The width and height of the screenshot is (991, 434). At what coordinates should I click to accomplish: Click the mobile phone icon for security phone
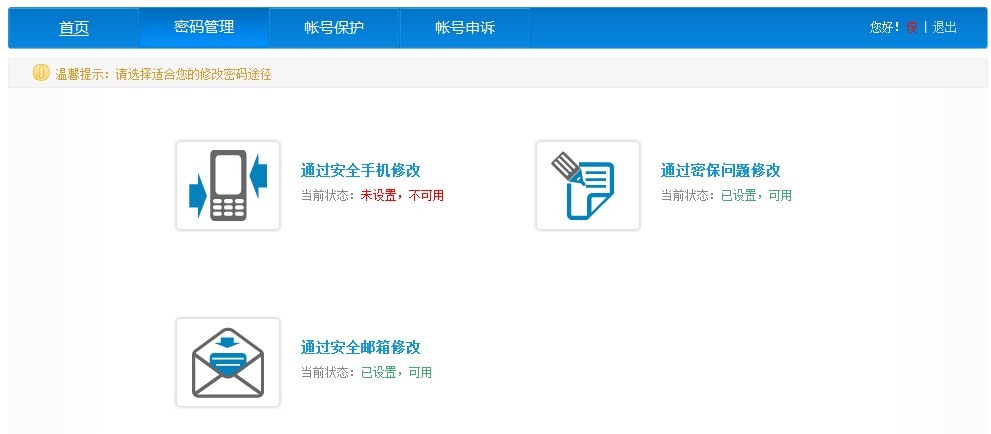(x=228, y=185)
